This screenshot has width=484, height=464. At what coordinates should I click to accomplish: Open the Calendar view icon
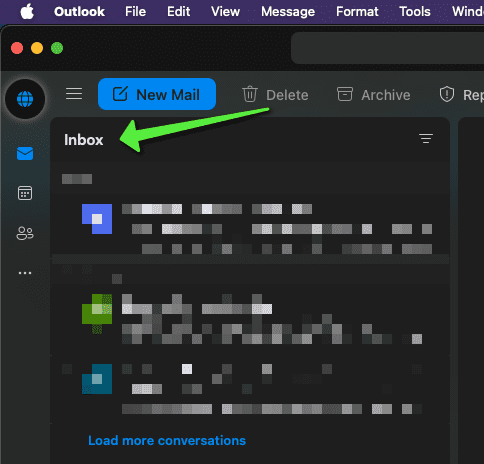(25, 193)
